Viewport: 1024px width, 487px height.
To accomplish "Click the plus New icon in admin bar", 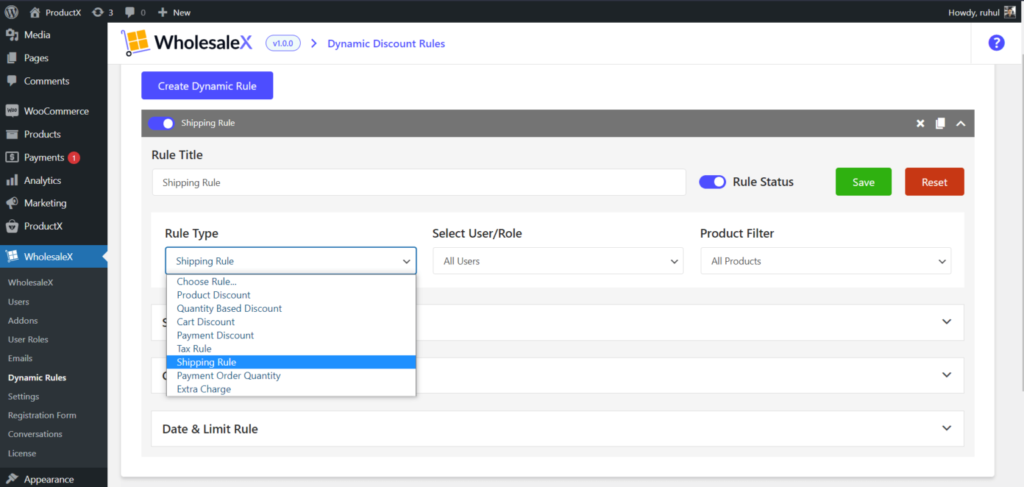I will (163, 12).
